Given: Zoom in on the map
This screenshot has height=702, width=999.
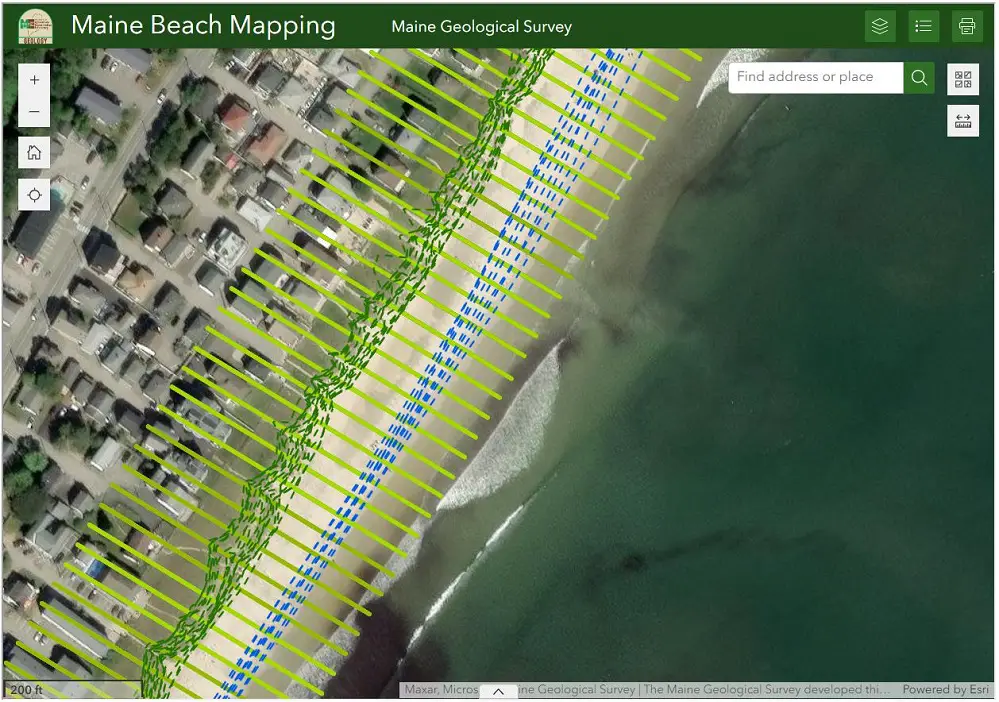Looking at the screenshot, I should click(34, 80).
